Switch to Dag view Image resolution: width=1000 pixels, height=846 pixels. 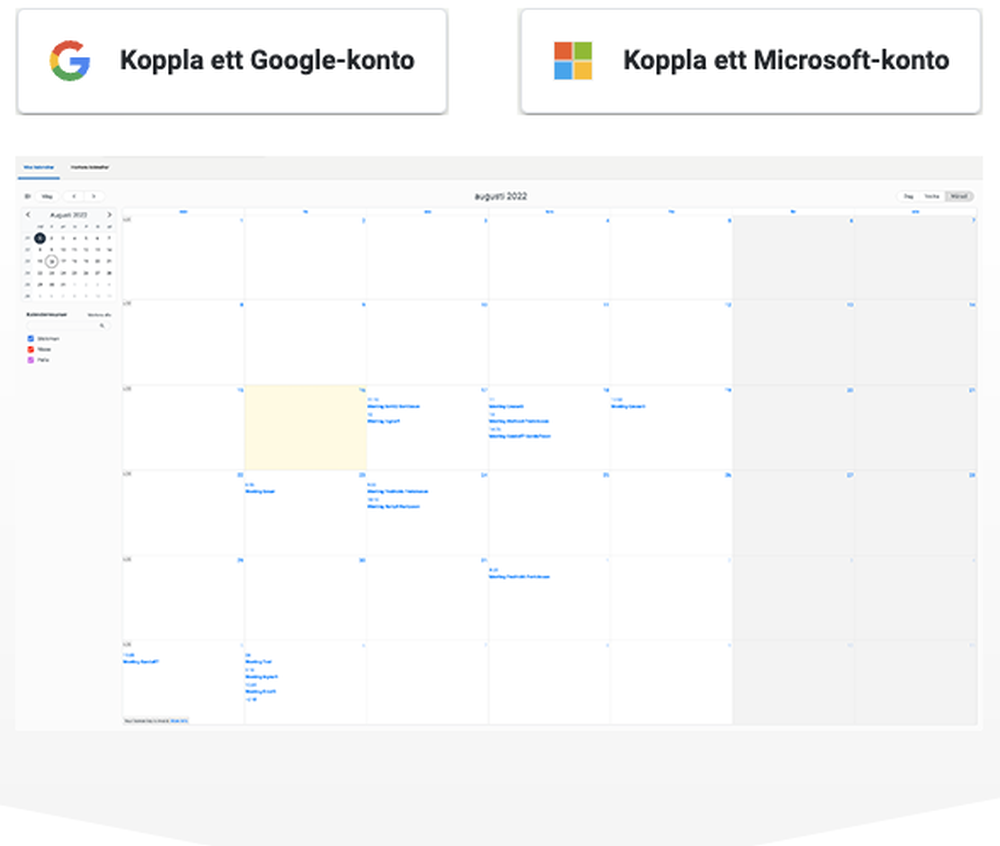click(x=908, y=196)
